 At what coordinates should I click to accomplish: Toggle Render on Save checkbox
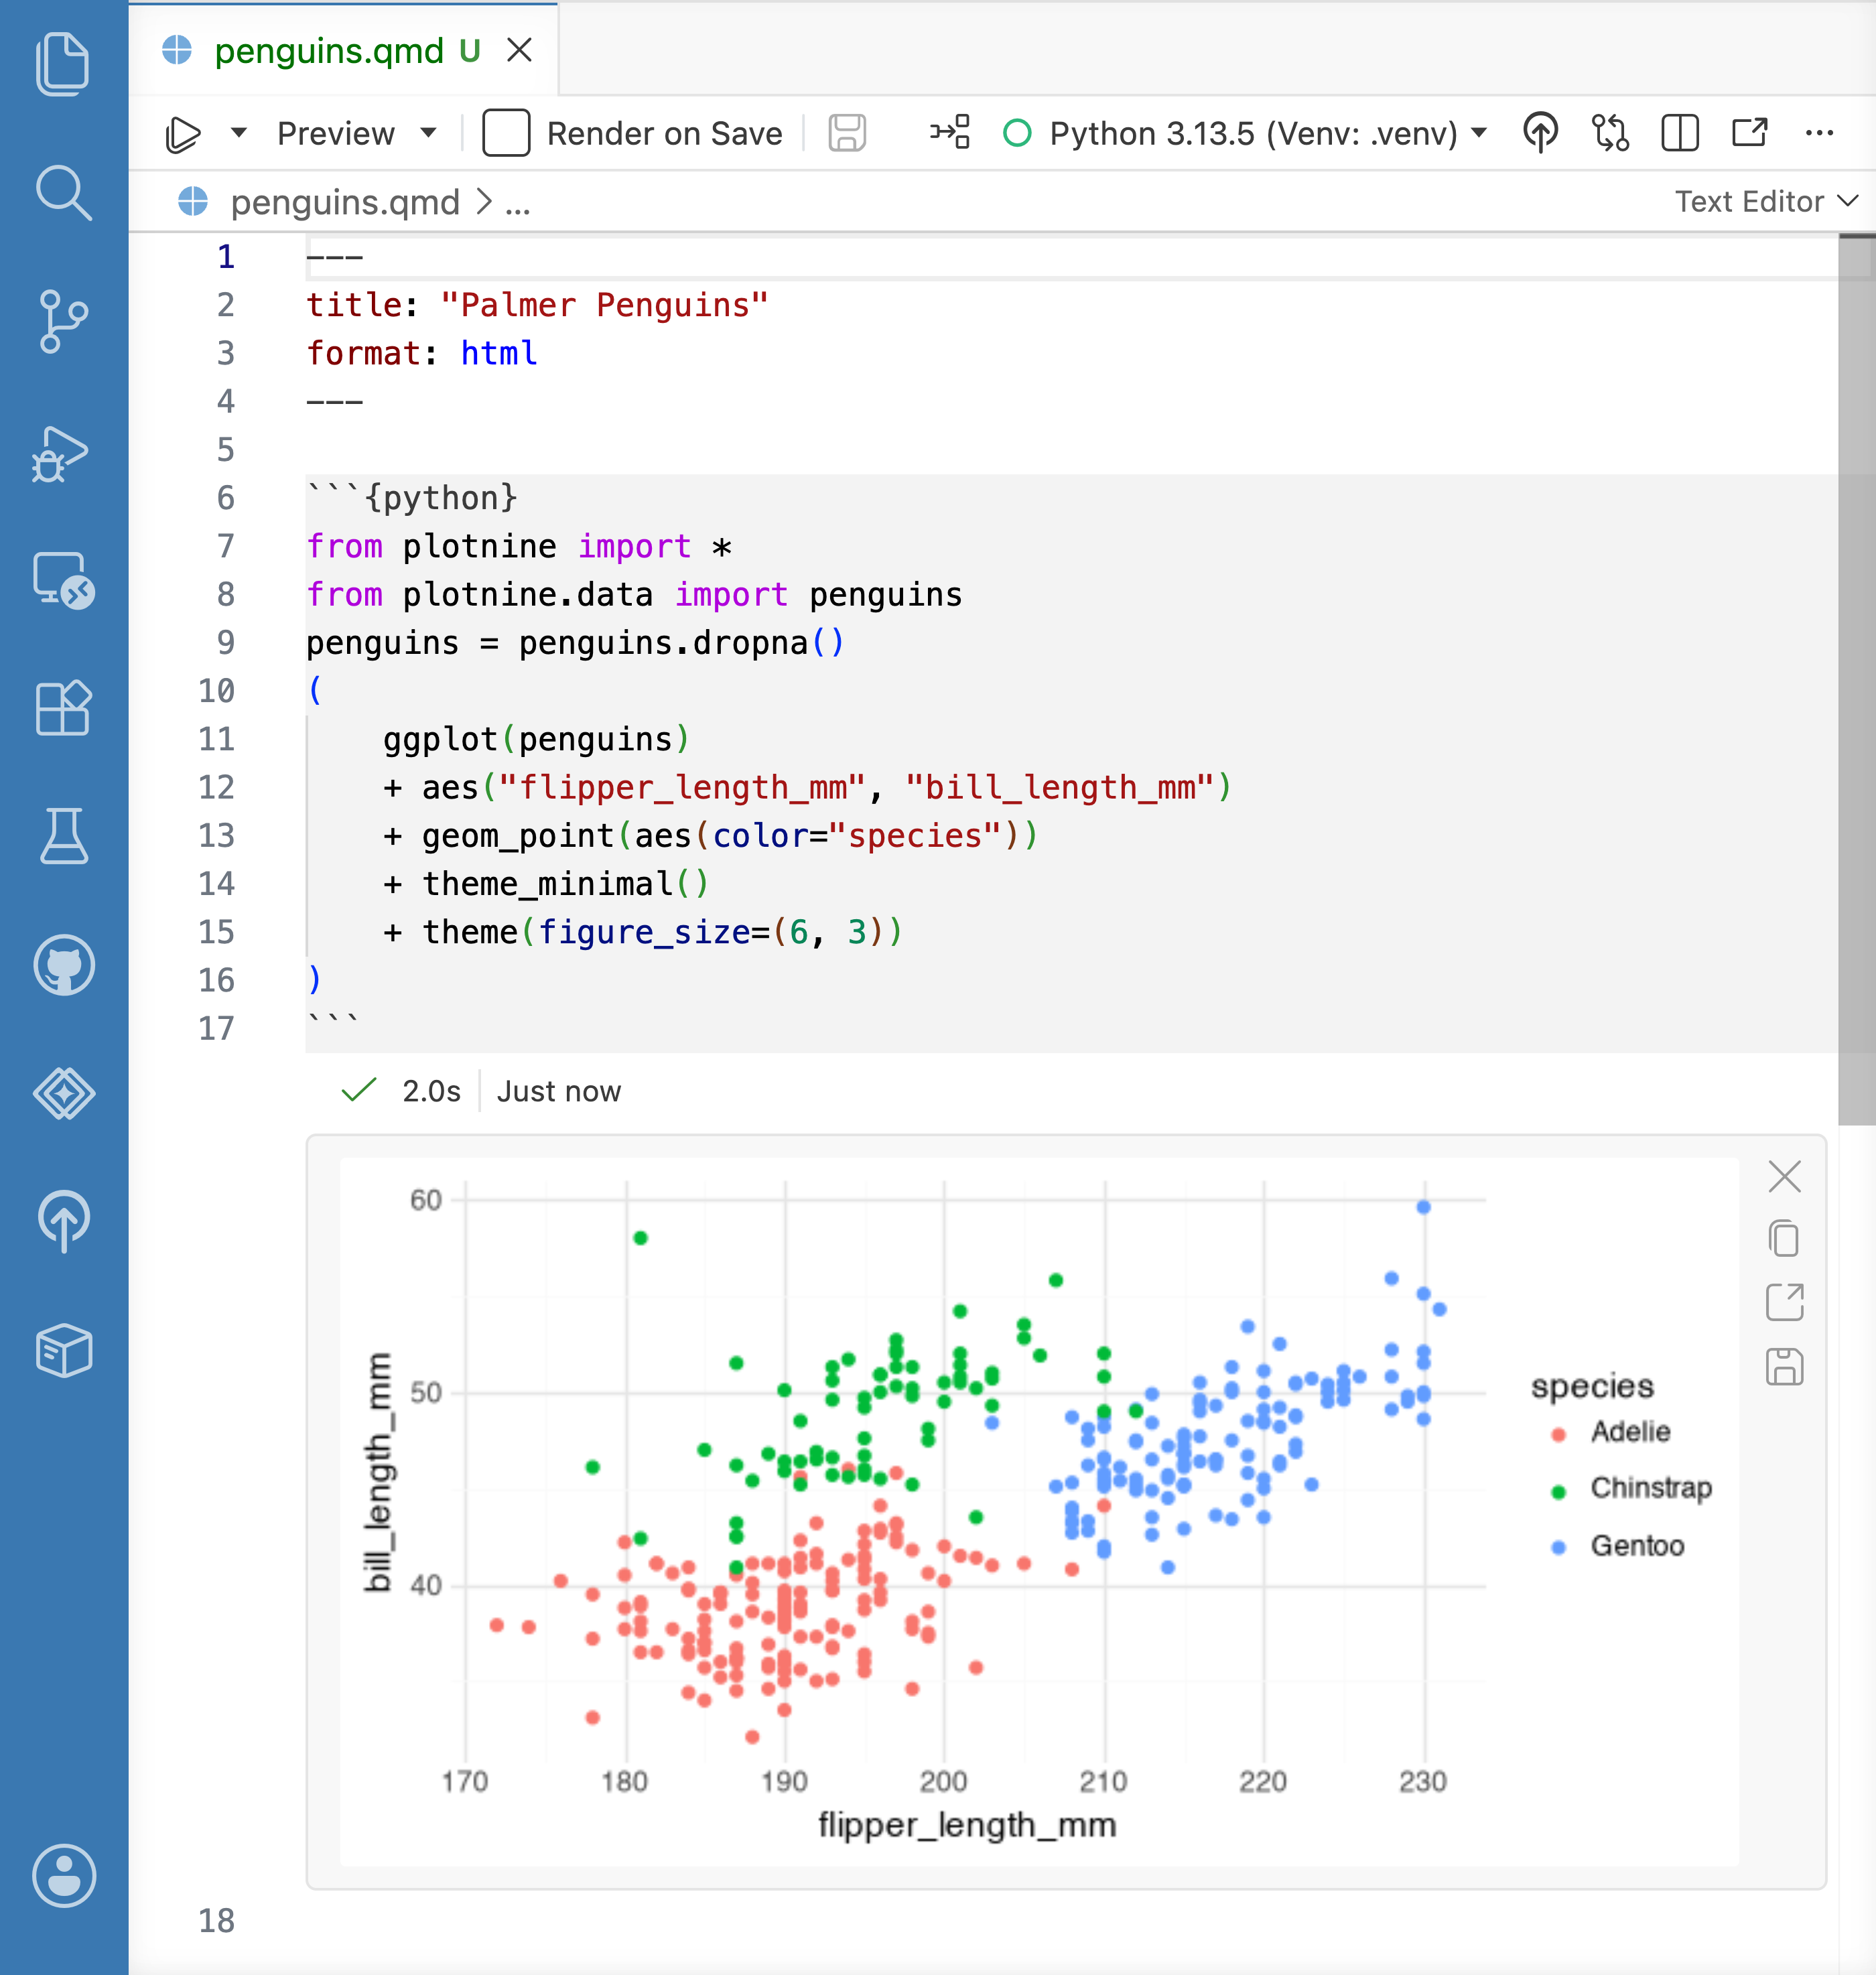click(x=506, y=133)
